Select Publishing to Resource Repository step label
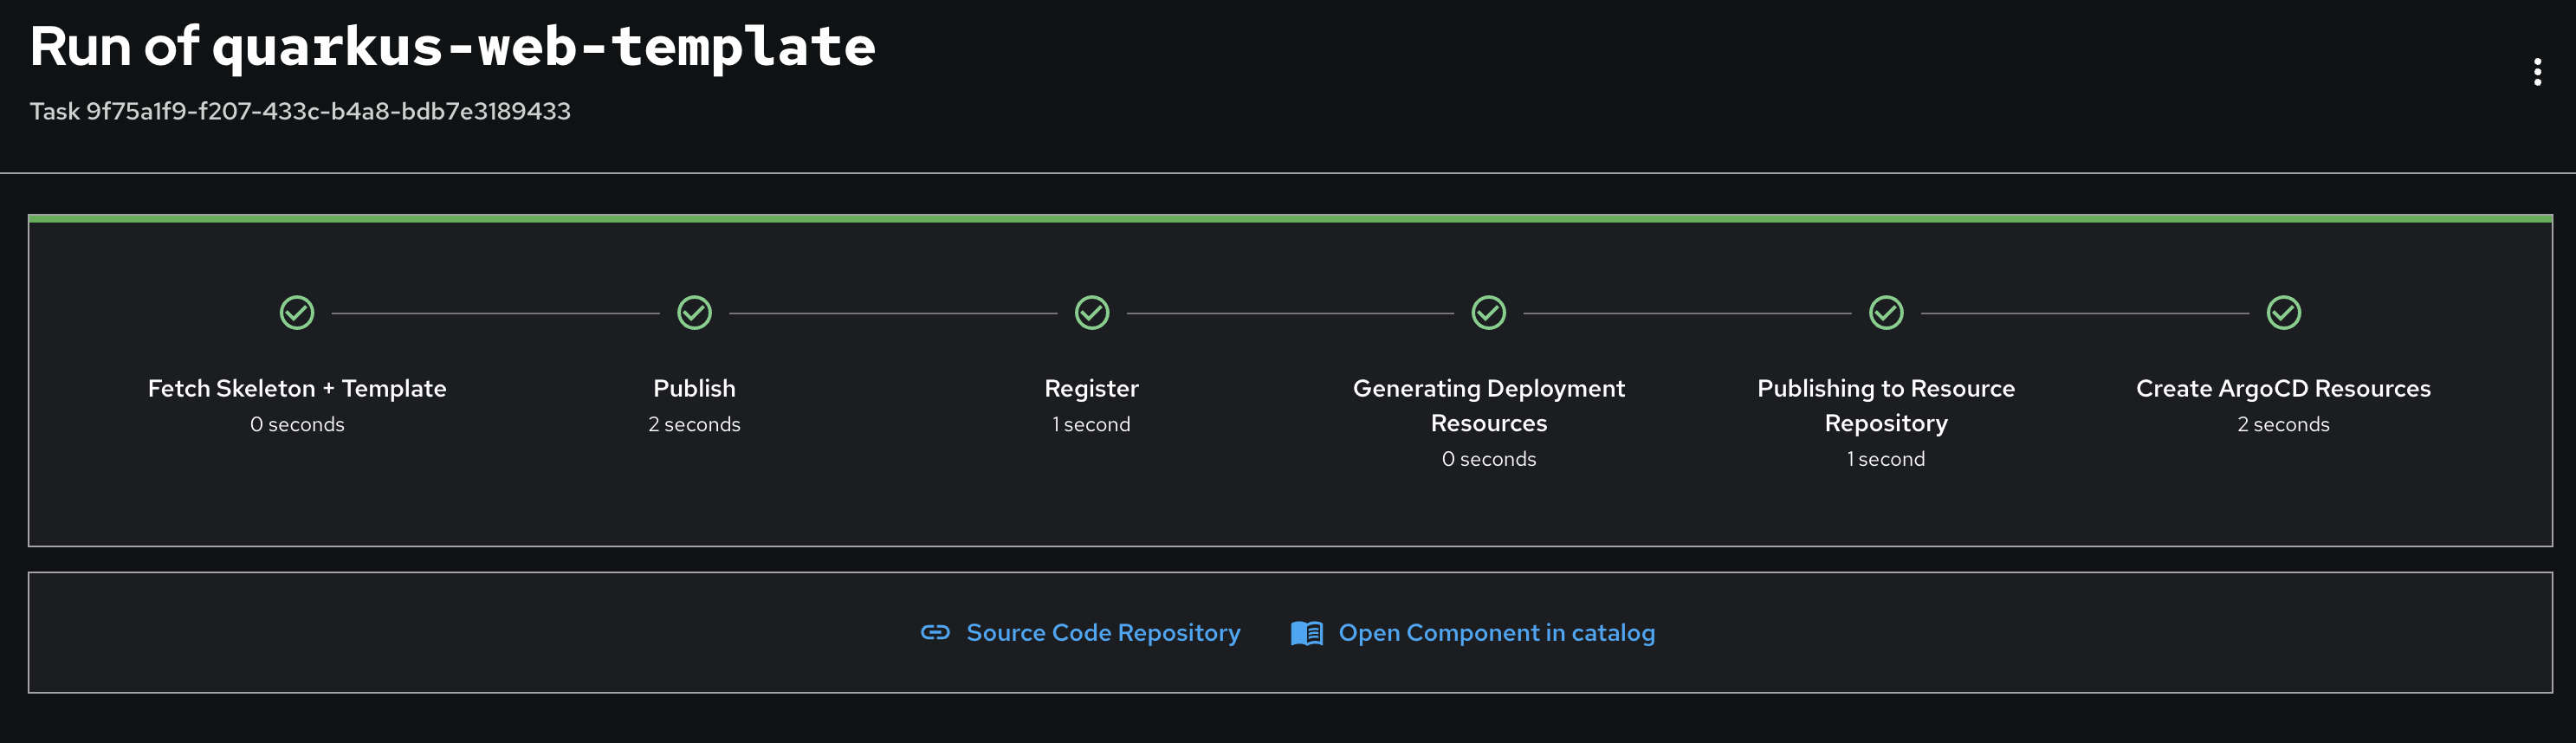The height and width of the screenshot is (743, 2576). pos(1886,405)
